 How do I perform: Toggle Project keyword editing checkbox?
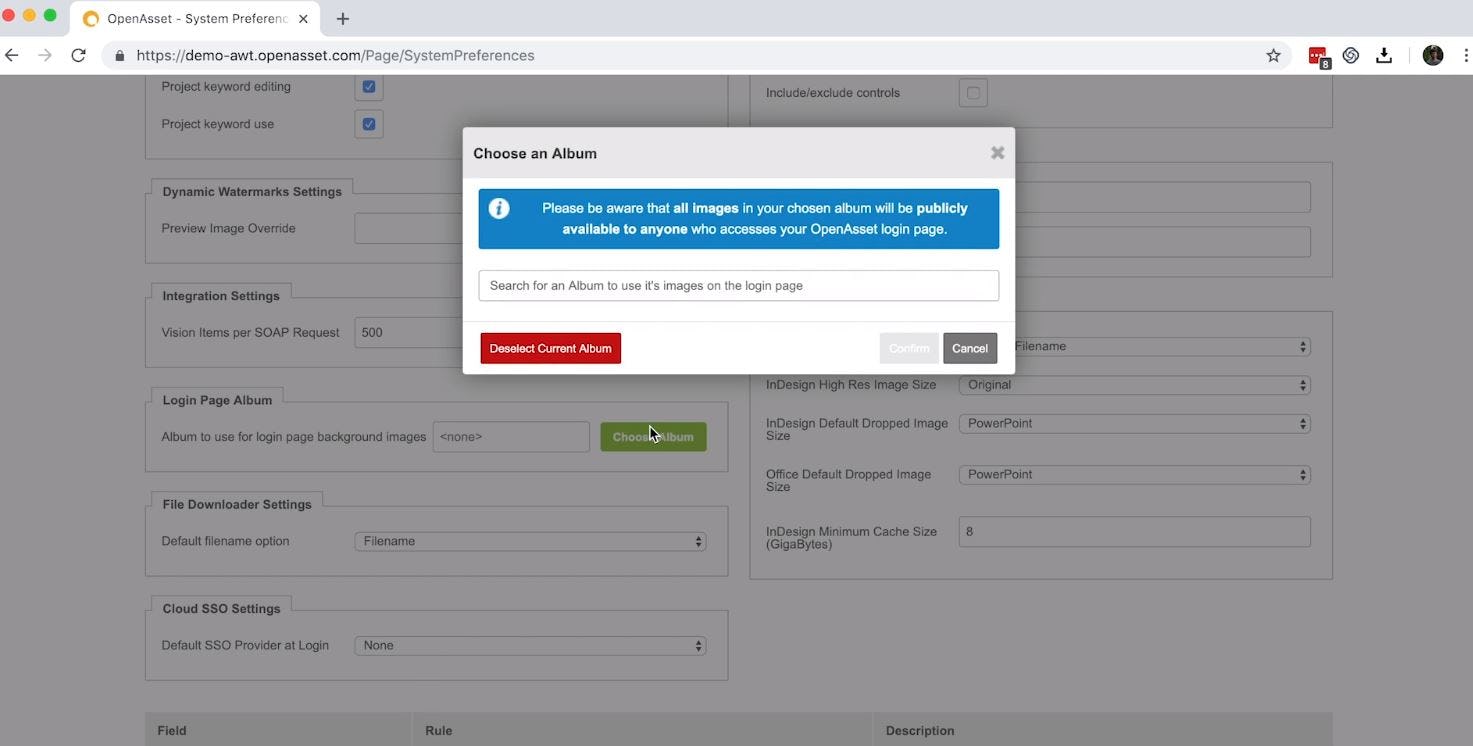coord(369,87)
